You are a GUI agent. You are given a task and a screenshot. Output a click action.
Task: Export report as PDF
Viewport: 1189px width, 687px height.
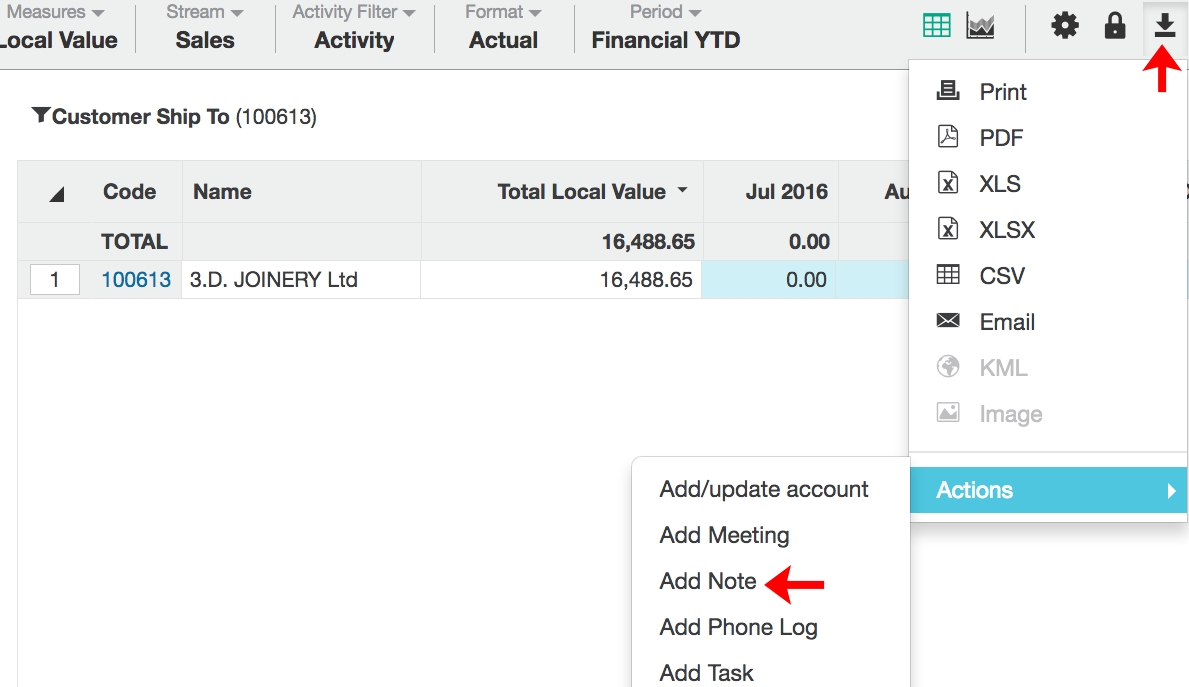(x=1000, y=138)
